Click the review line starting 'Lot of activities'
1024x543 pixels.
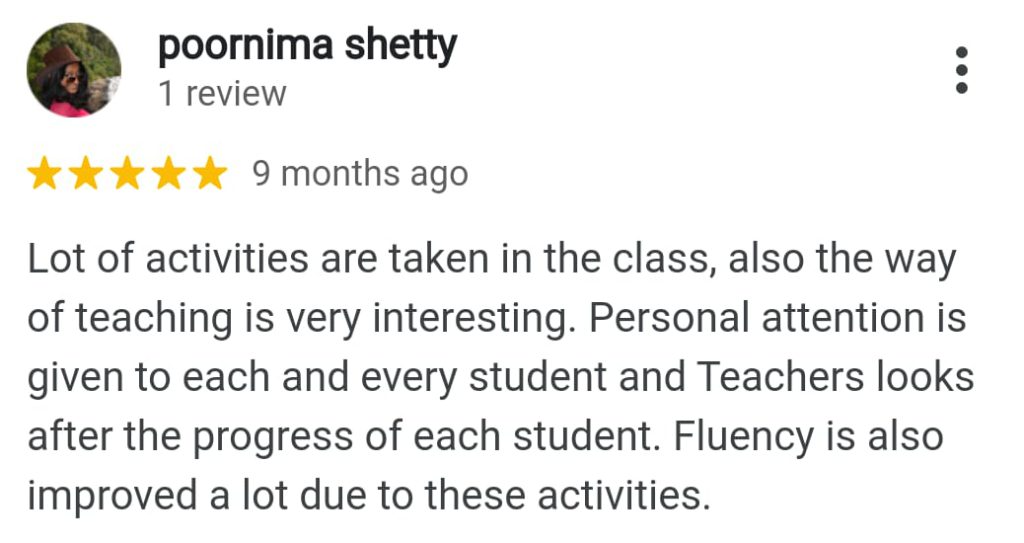[492, 259]
